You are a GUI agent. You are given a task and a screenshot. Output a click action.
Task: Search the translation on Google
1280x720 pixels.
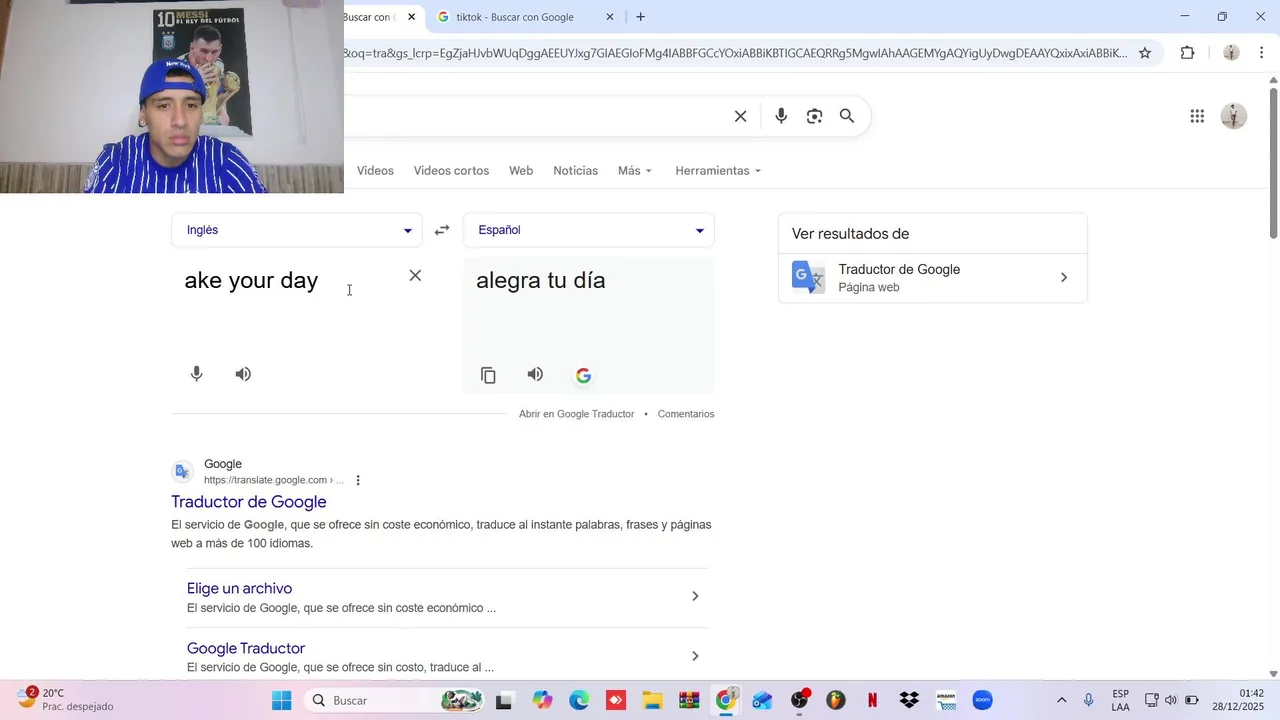click(x=583, y=375)
